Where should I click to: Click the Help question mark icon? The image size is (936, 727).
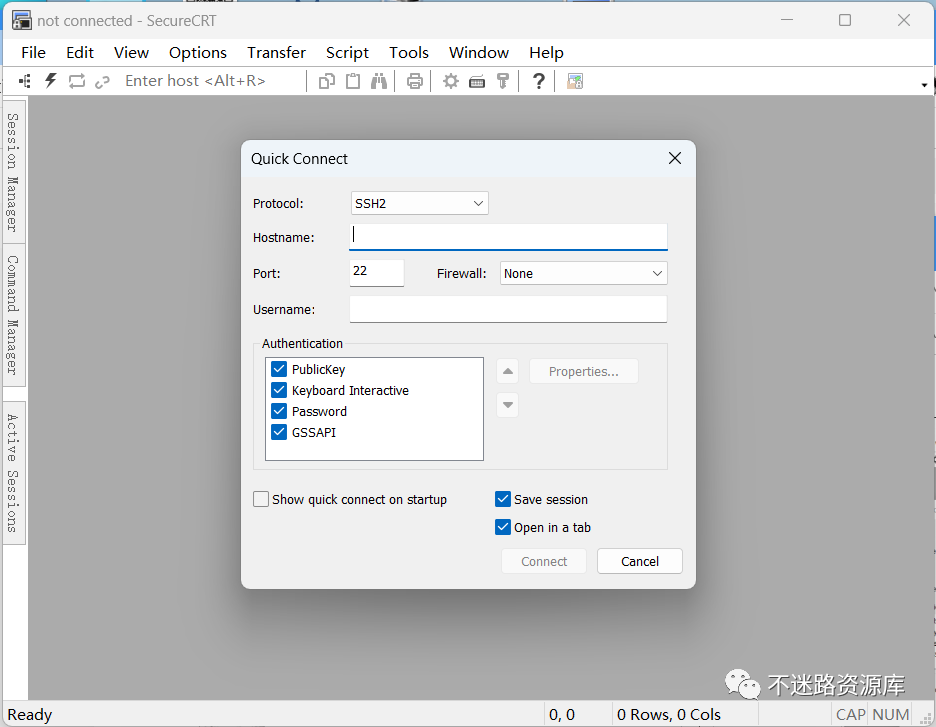538,81
